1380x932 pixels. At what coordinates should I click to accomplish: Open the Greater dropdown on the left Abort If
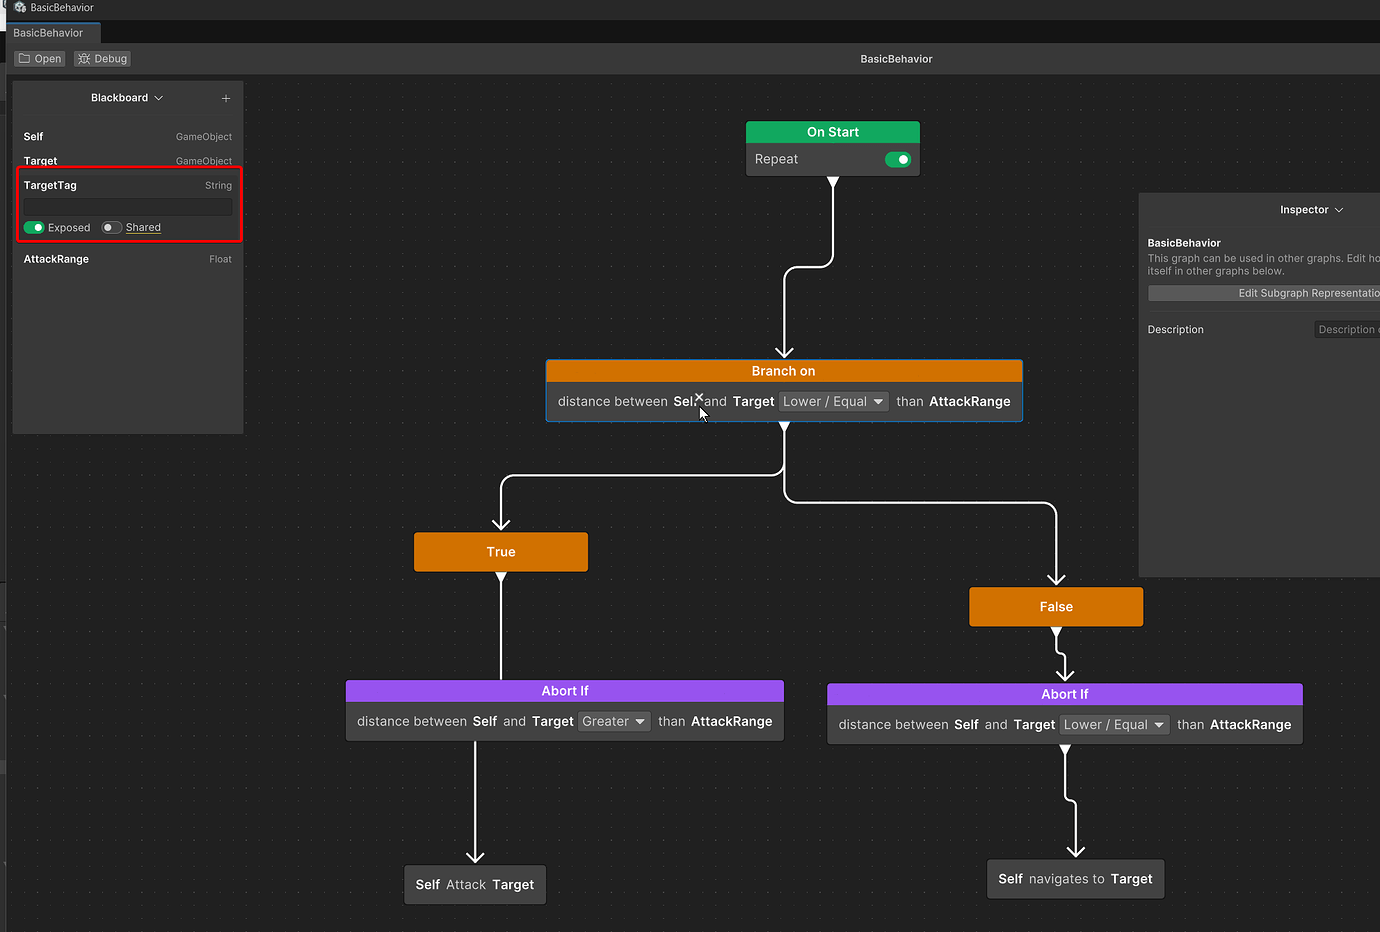pos(614,721)
